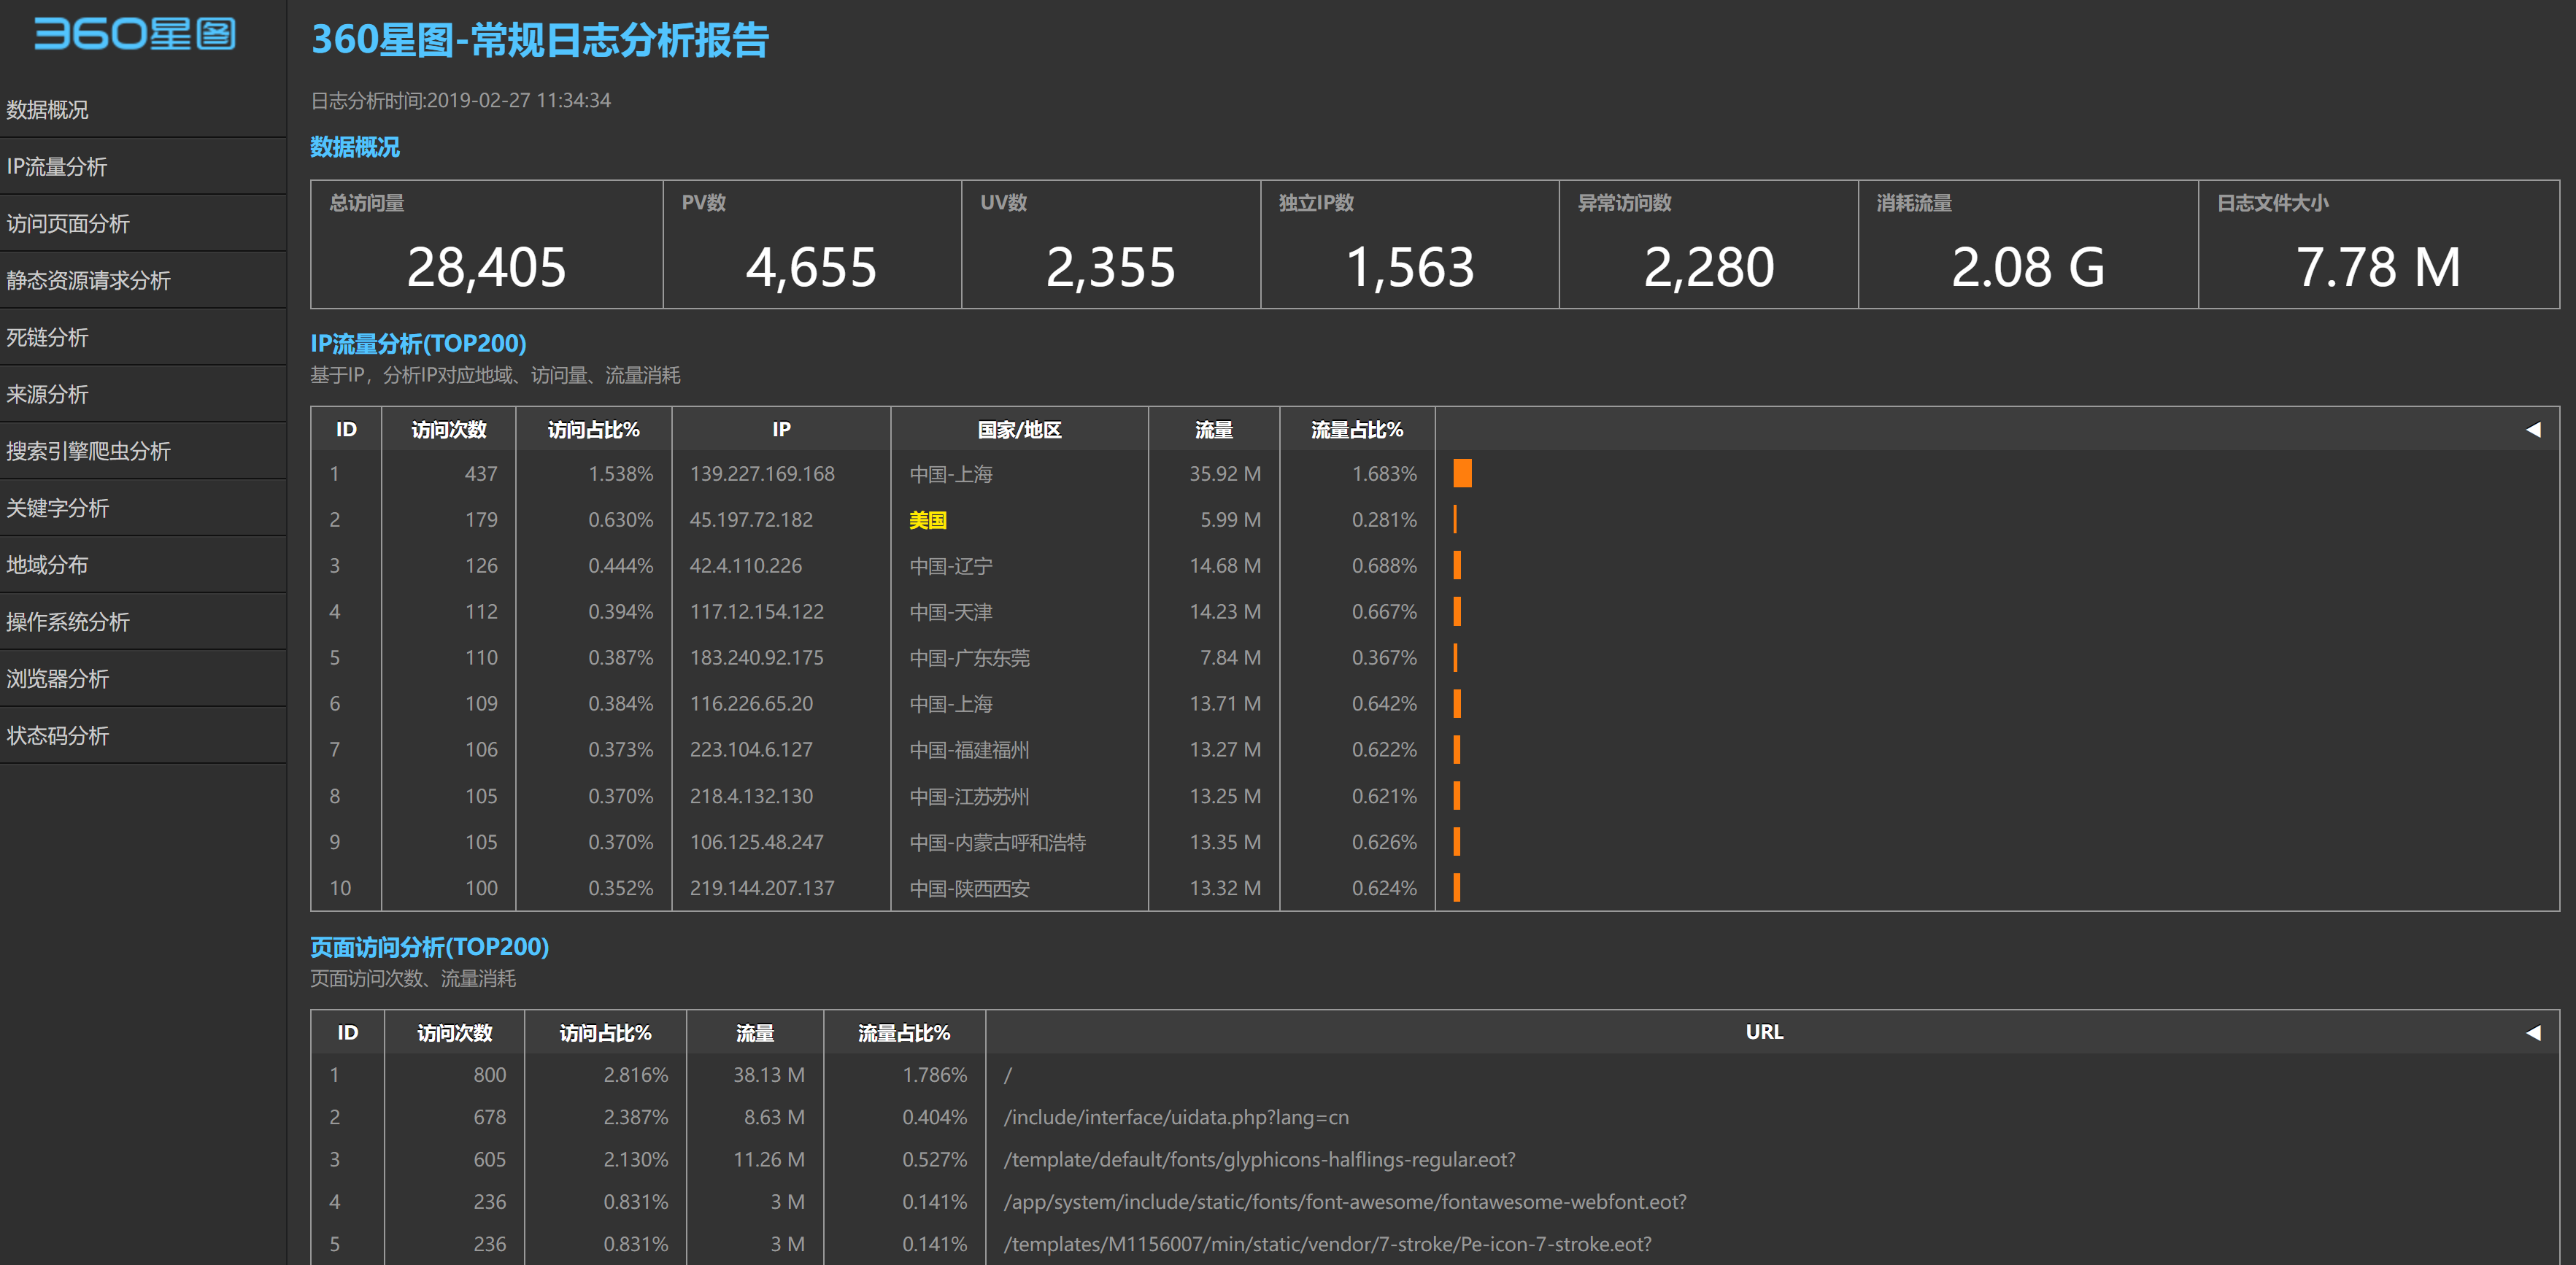Click the IP流量分析(TOP200) section heading

[418, 343]
